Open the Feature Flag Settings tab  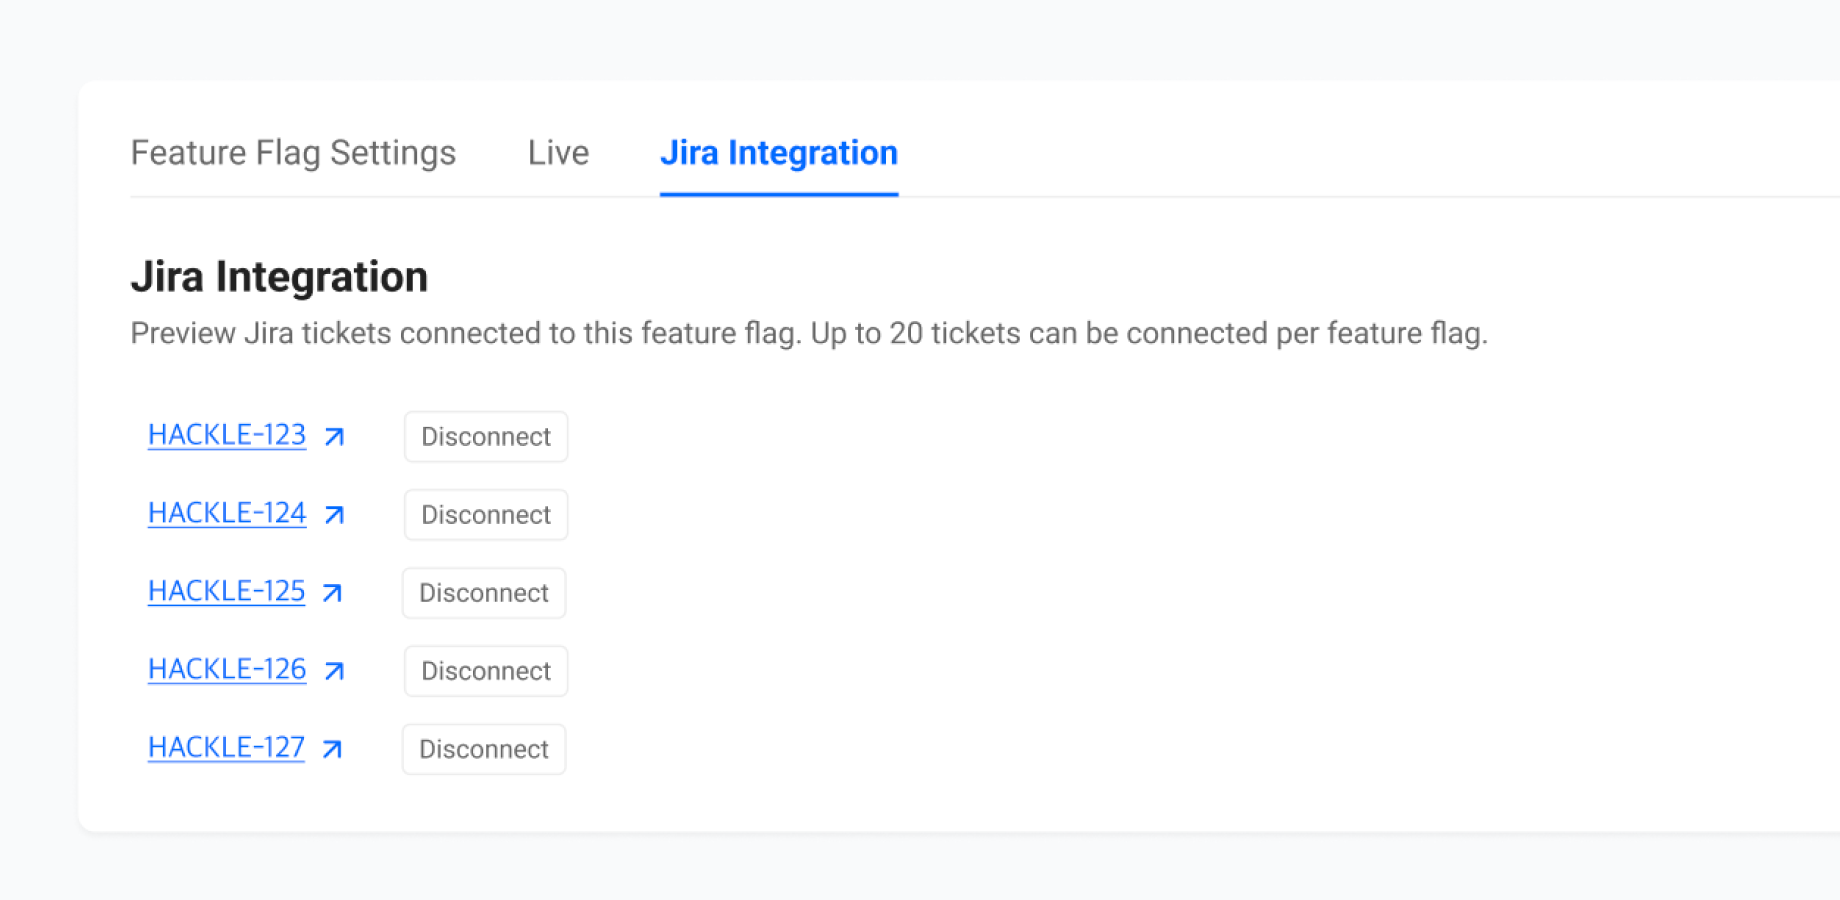pyautogui.click(x=293, y=153)
